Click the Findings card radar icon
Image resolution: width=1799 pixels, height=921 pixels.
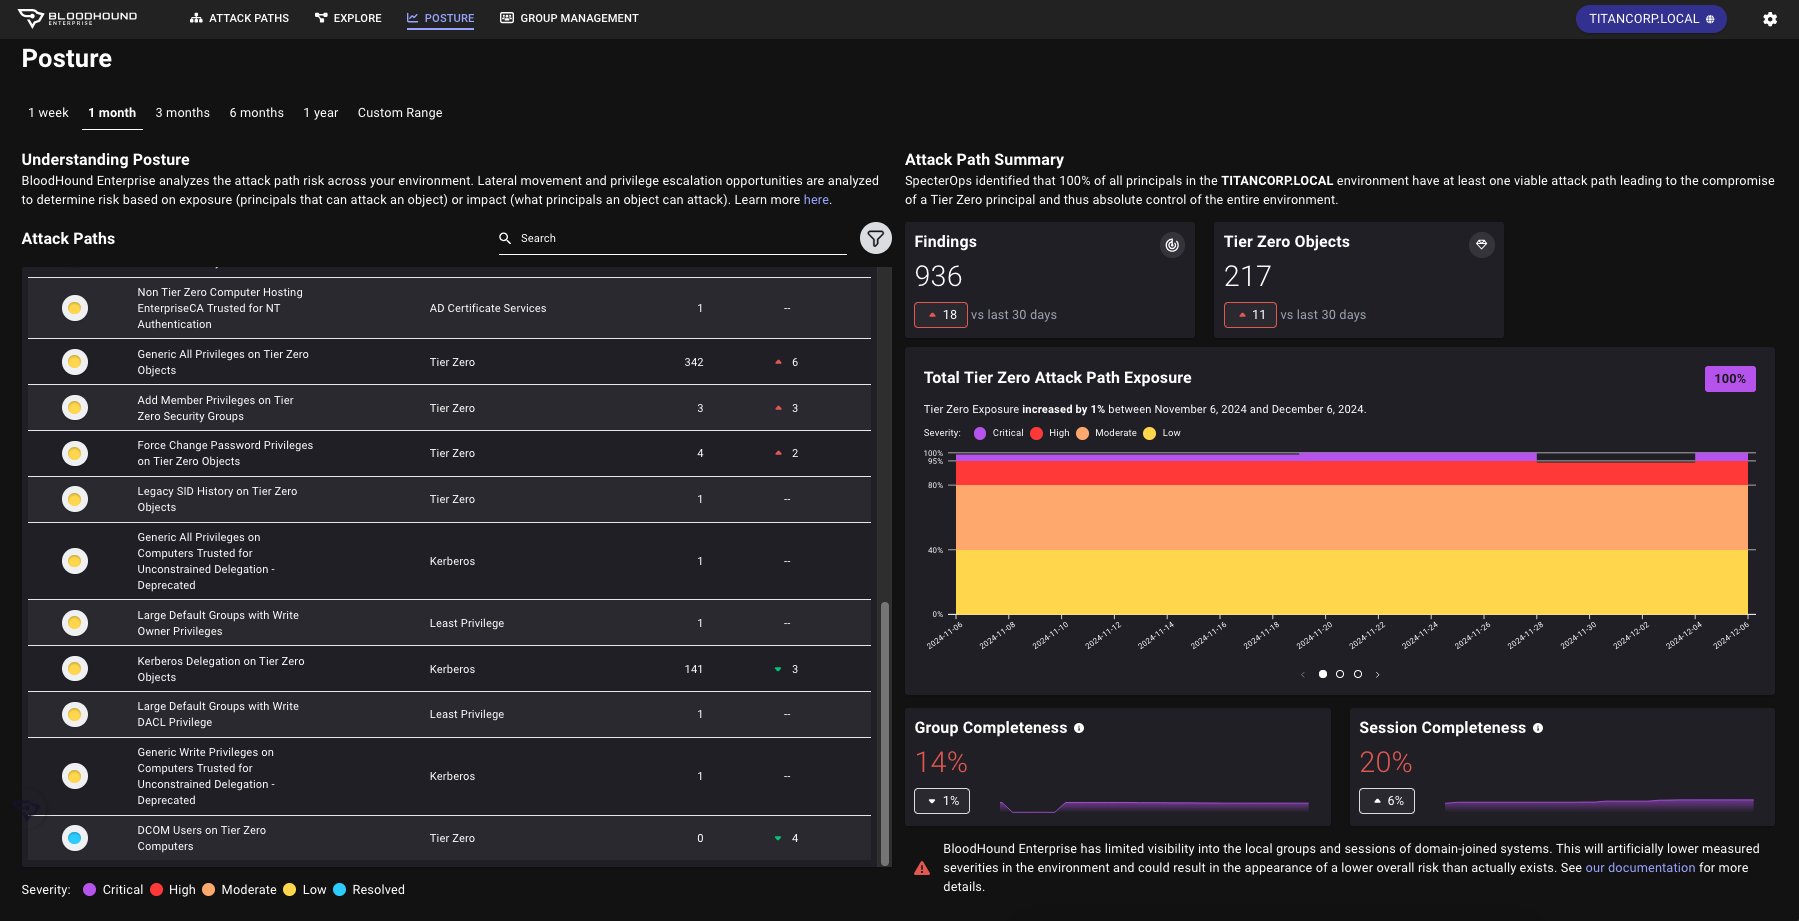click(1172, 244)
